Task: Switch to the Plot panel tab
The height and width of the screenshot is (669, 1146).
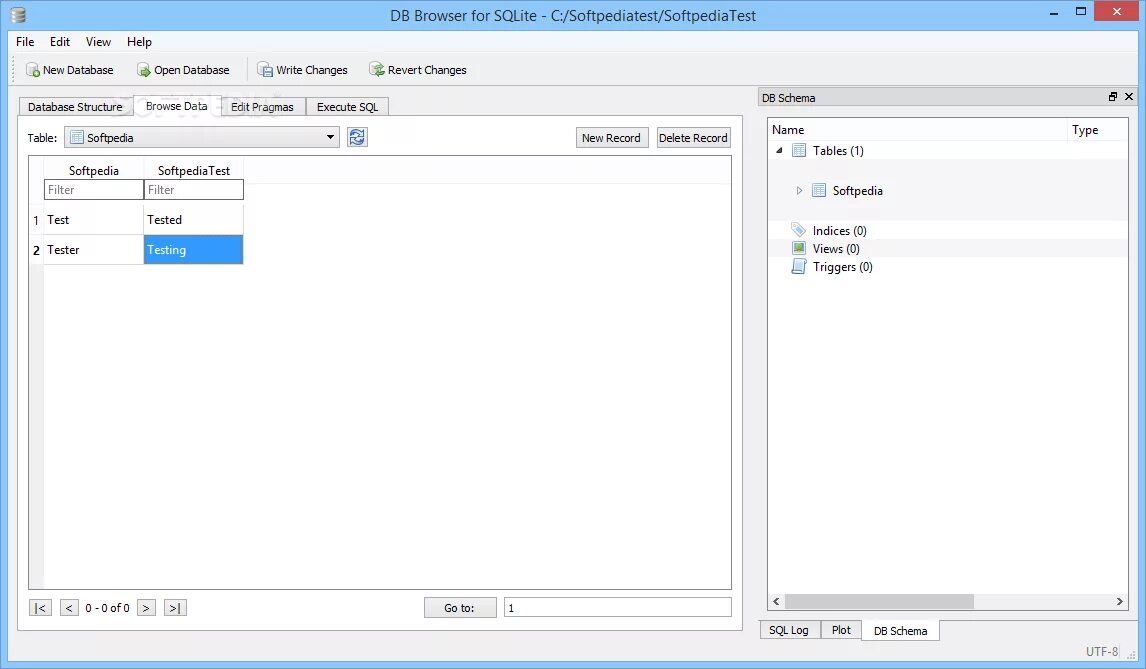Action: coord(841,630)
